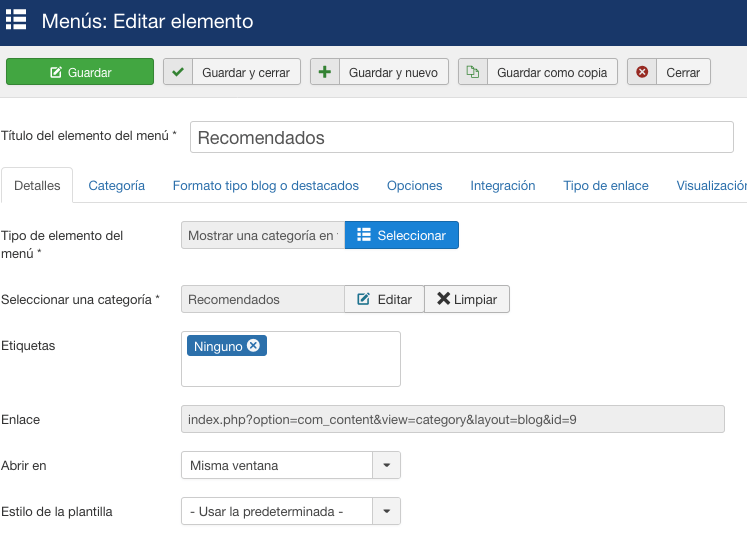Remove the Ninguno tag with its X
This screenshot has height=557, width=747.
click(253, 345)
